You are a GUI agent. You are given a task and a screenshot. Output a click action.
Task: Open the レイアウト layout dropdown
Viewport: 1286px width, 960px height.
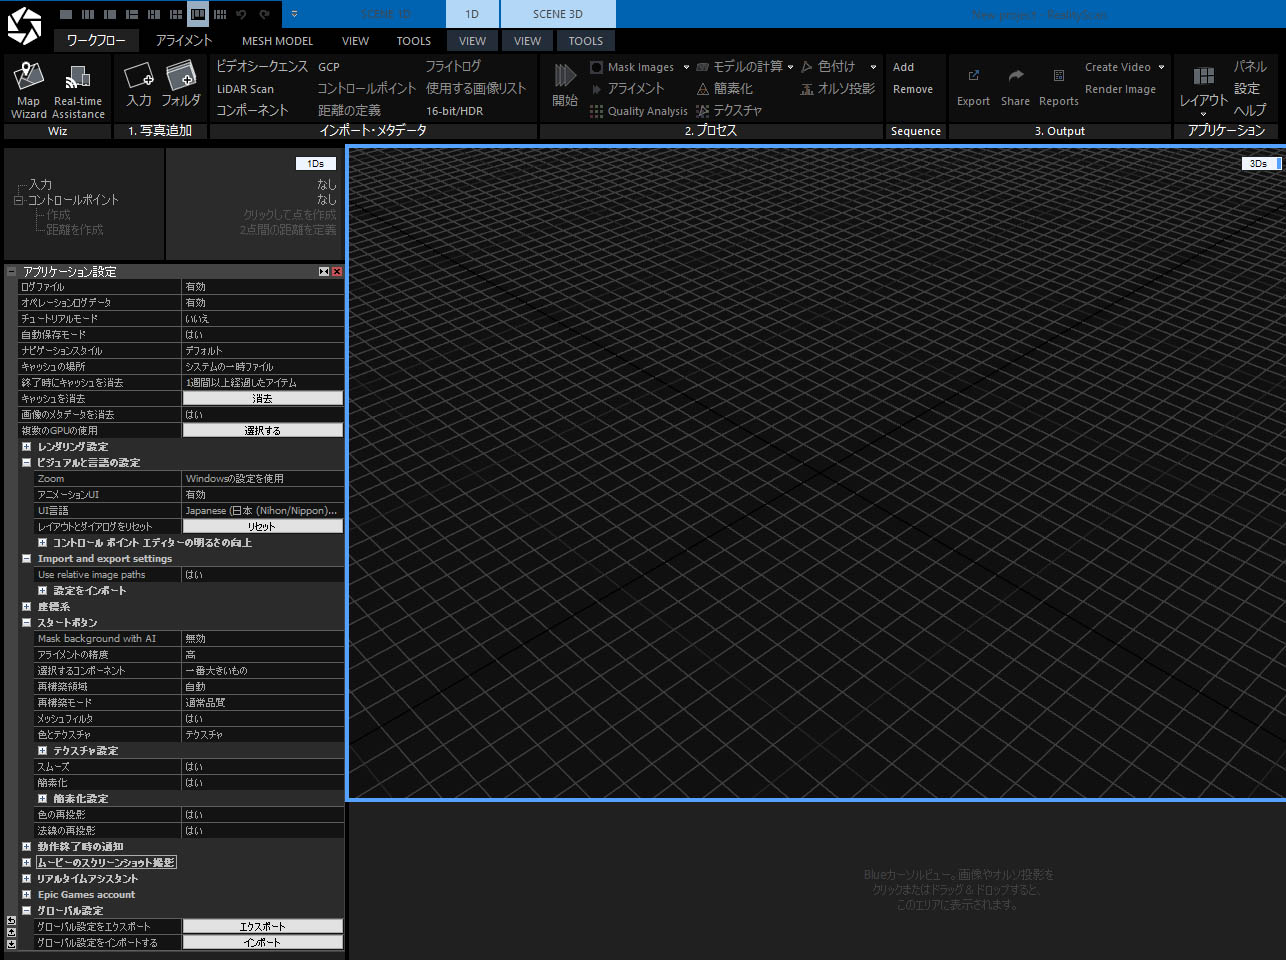click(1203, 101)
